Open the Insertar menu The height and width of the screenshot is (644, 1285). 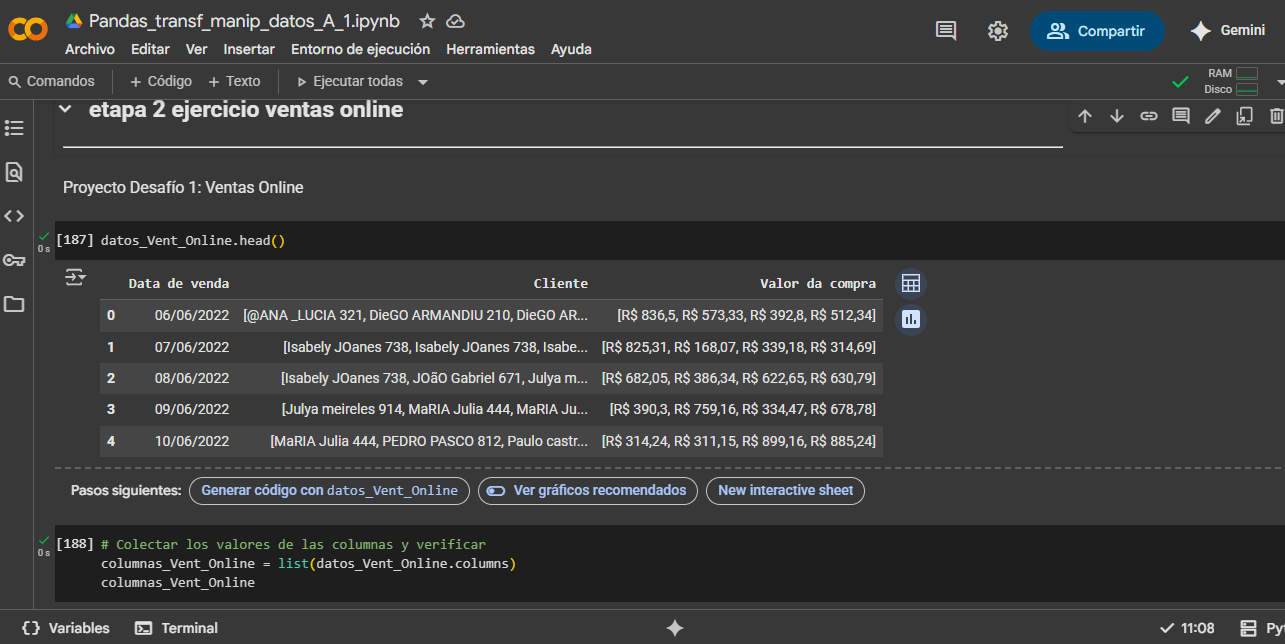(x=249, y=49)
